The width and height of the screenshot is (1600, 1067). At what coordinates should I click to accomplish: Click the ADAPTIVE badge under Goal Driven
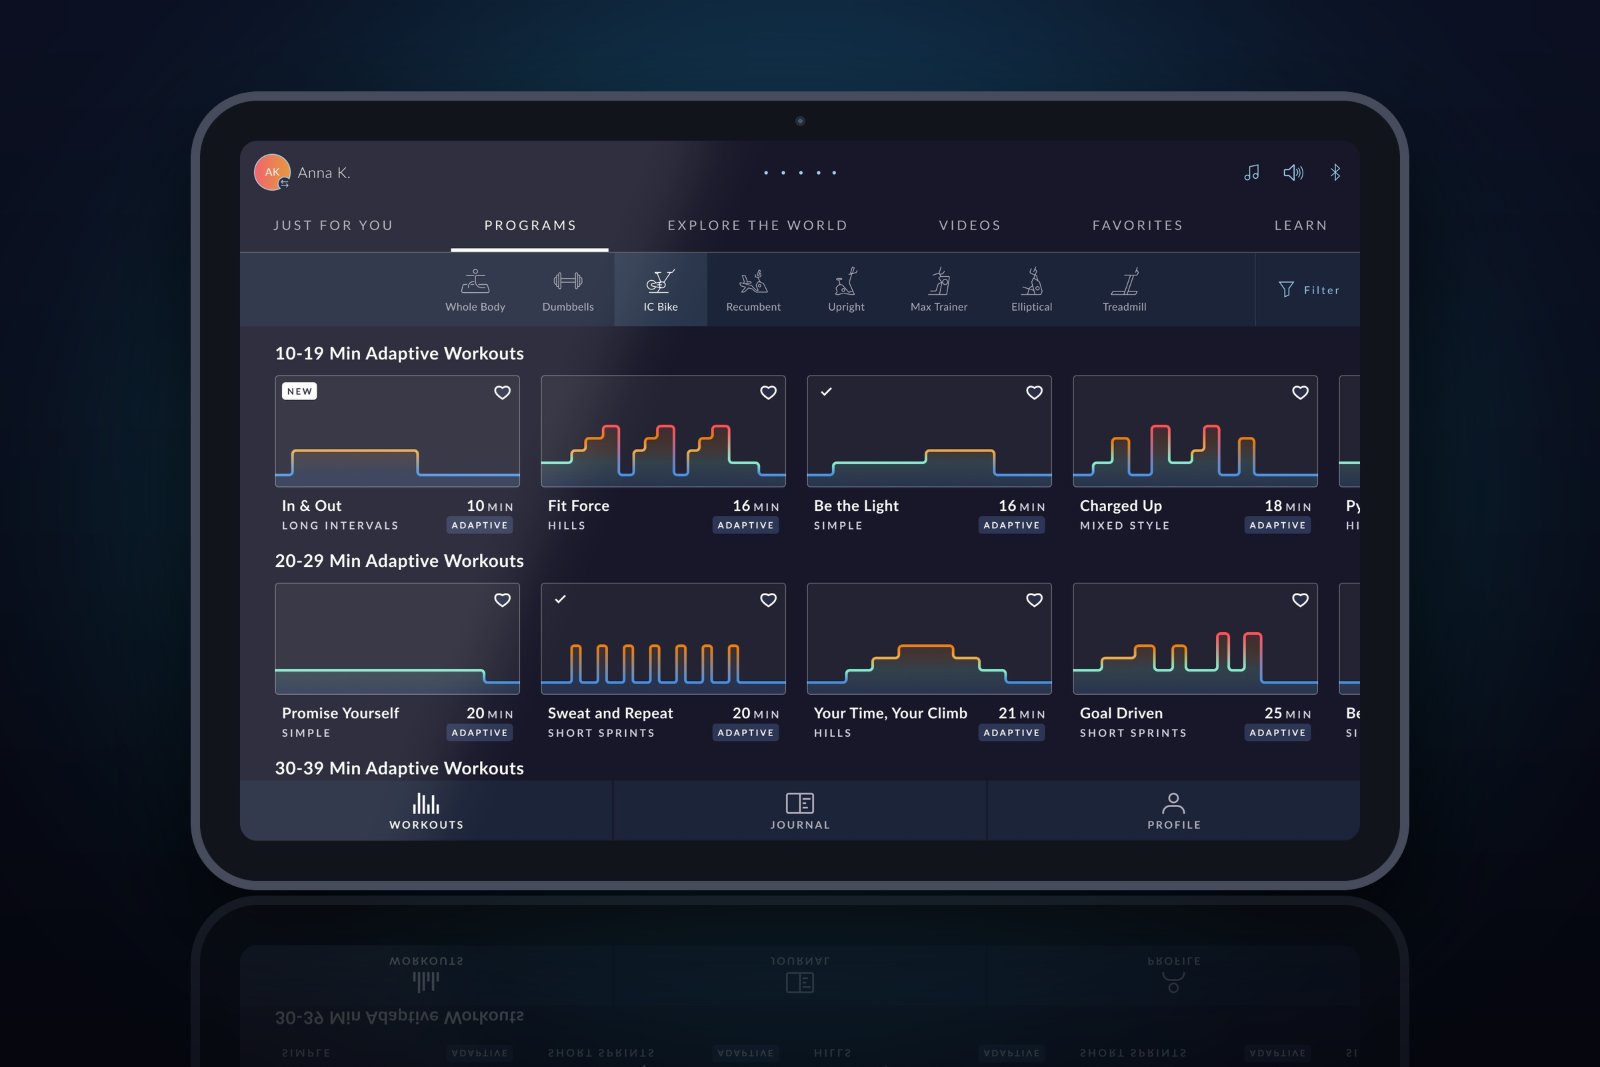click(1278, 733)
